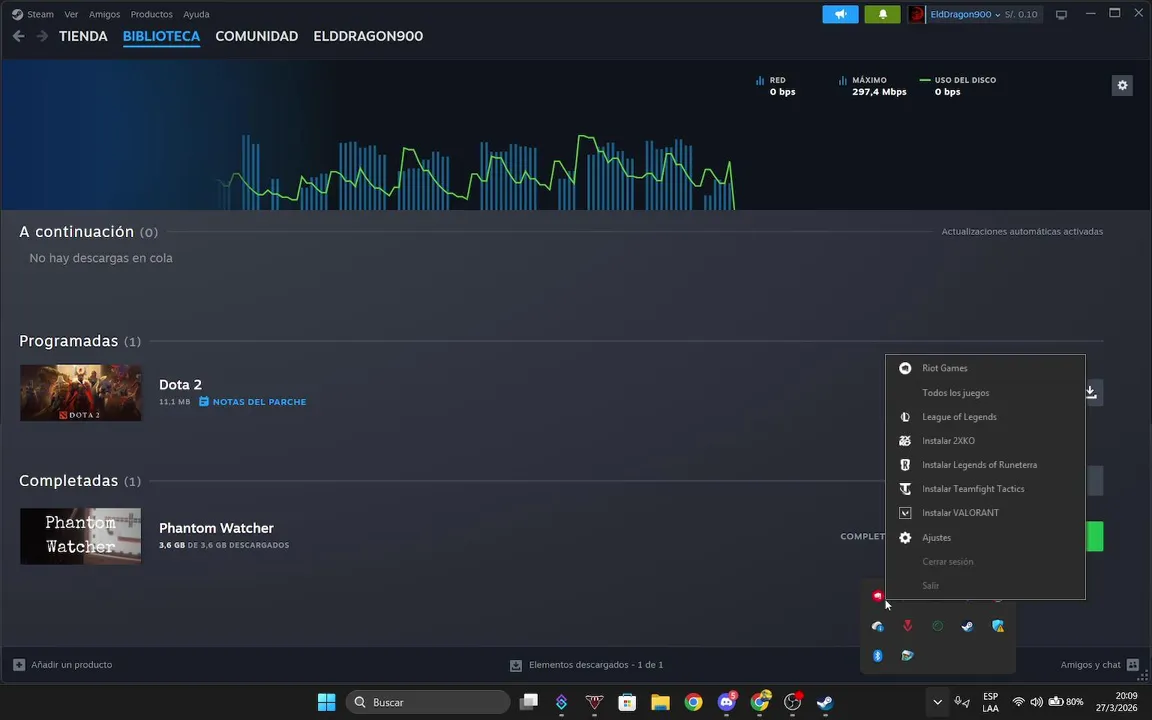Click the Añadir un producto plus icon

19,665
